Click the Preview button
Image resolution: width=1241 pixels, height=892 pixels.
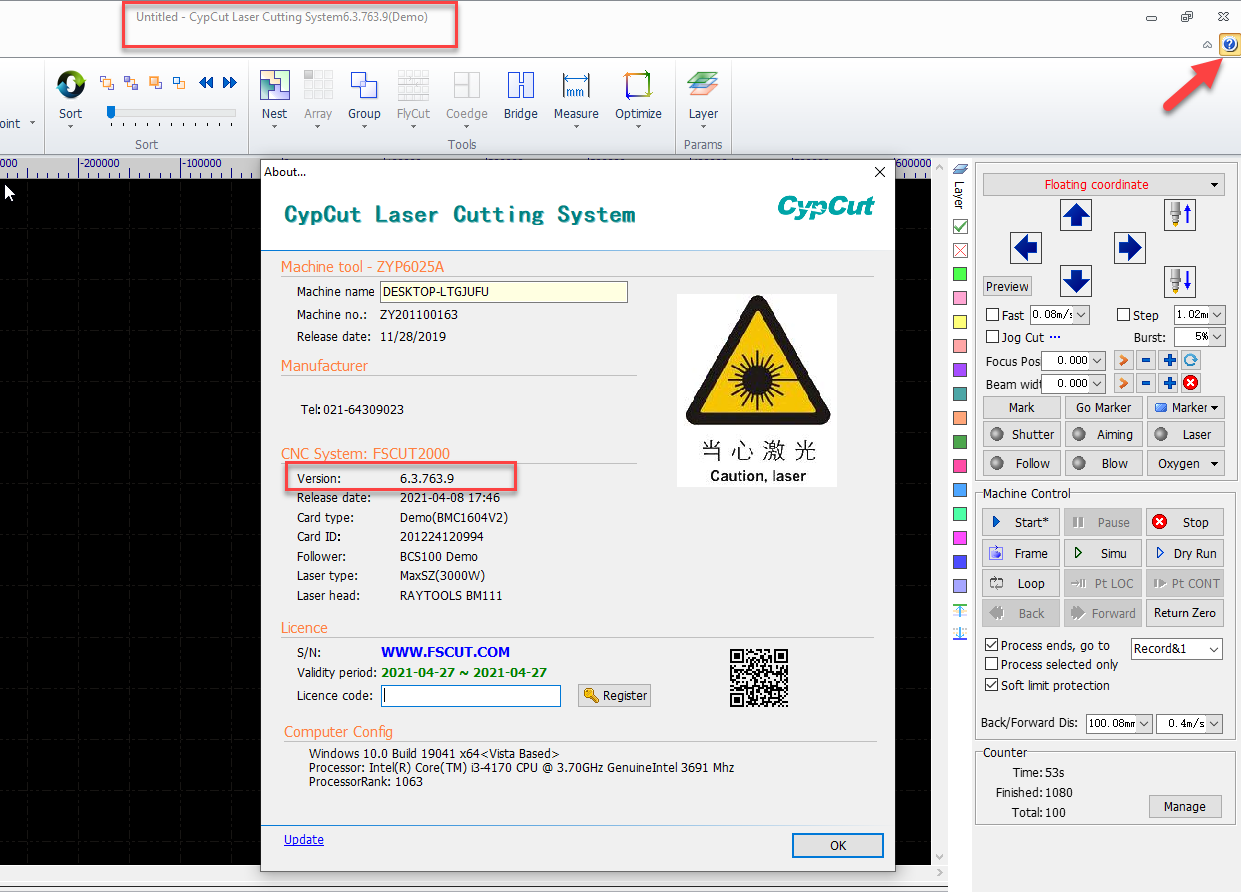tap(1007, 287)
